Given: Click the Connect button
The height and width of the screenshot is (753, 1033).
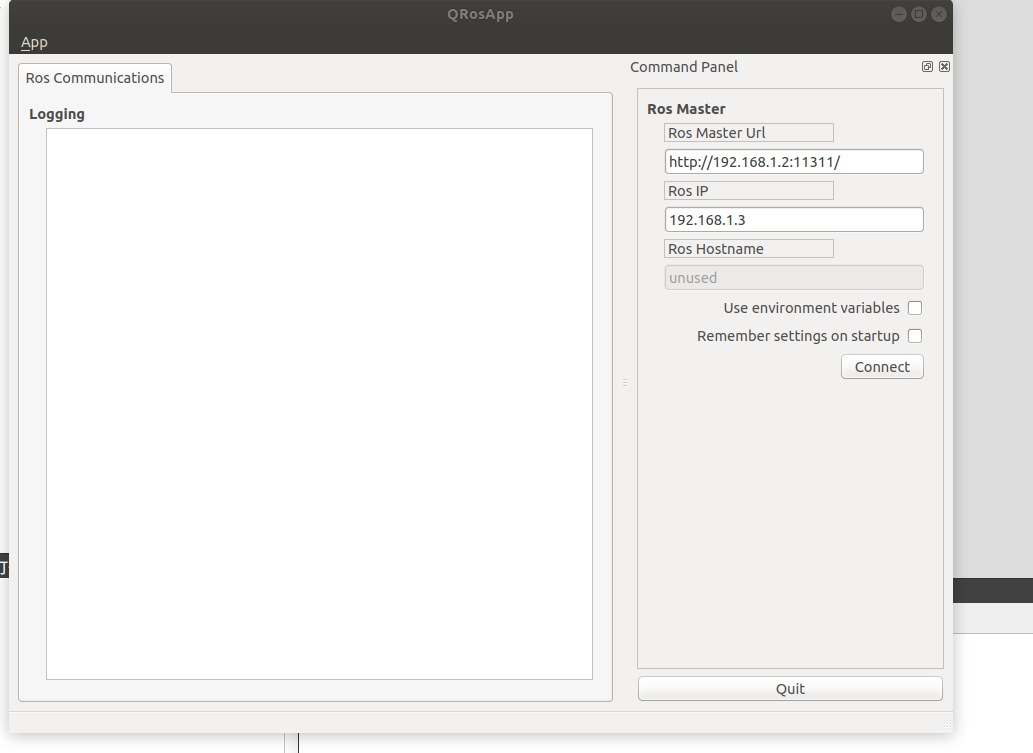Looking at the screenshot, I should 882,367.
